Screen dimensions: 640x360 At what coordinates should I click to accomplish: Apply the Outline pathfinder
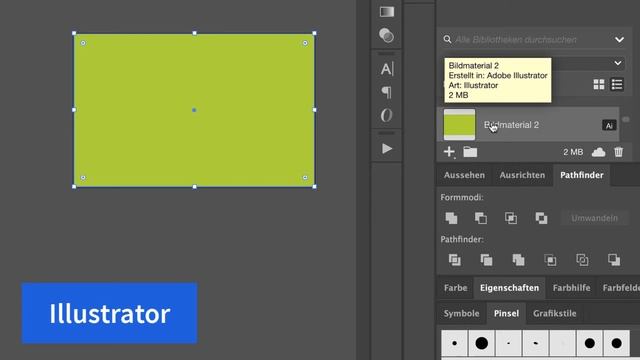(582, 260)
